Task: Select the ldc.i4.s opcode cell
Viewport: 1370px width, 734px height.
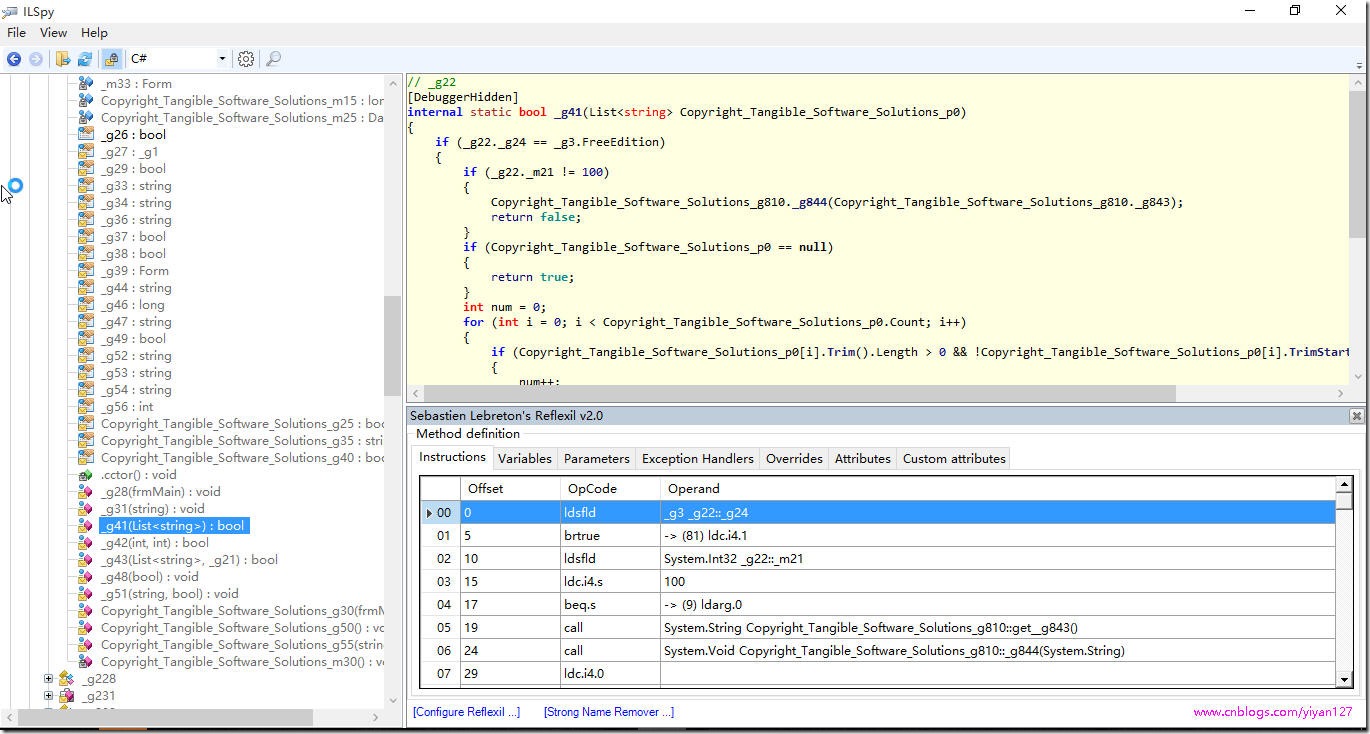Action: tap(610, 582)
